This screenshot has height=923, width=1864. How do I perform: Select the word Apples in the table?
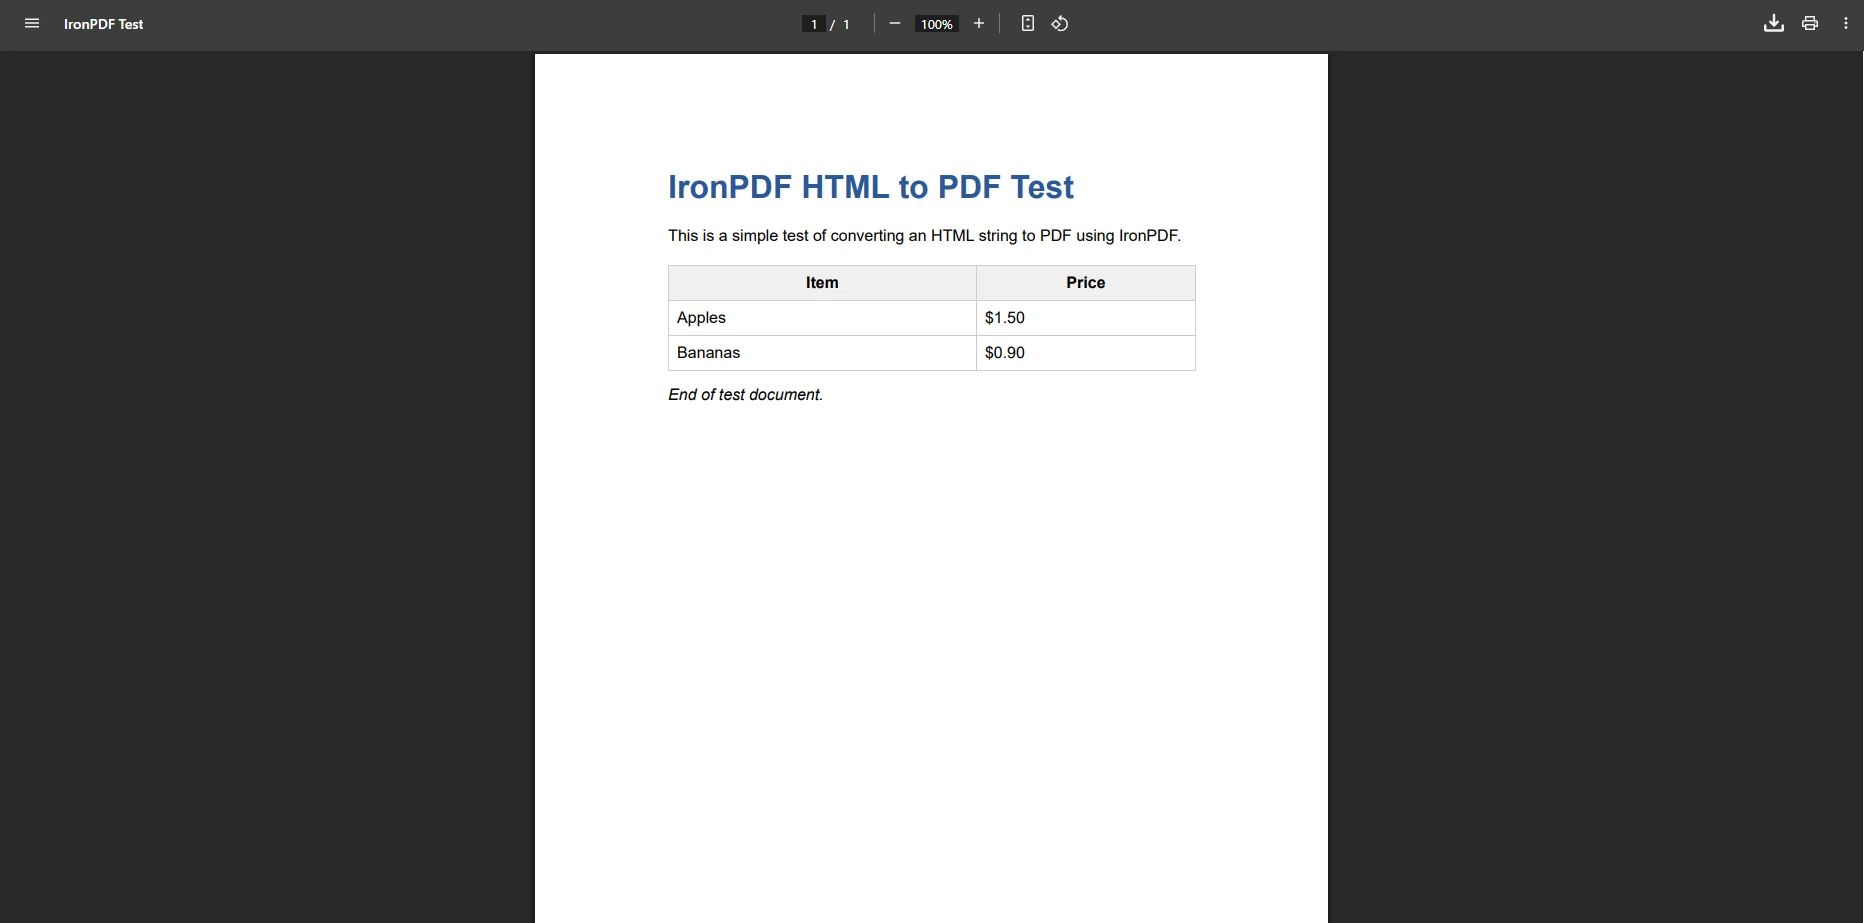tap(701, 317)
